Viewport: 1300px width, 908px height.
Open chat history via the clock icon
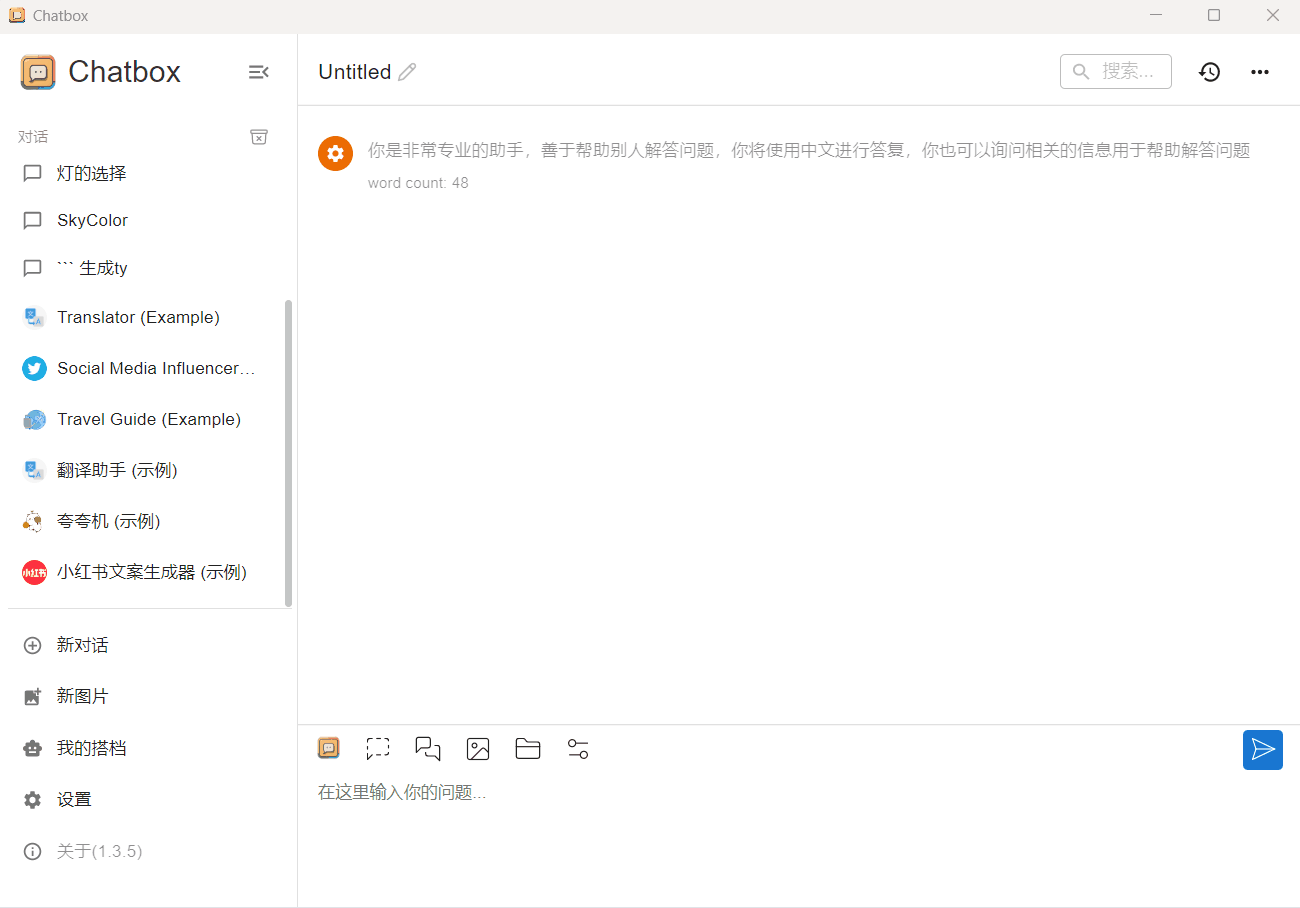coord(1209,71)
